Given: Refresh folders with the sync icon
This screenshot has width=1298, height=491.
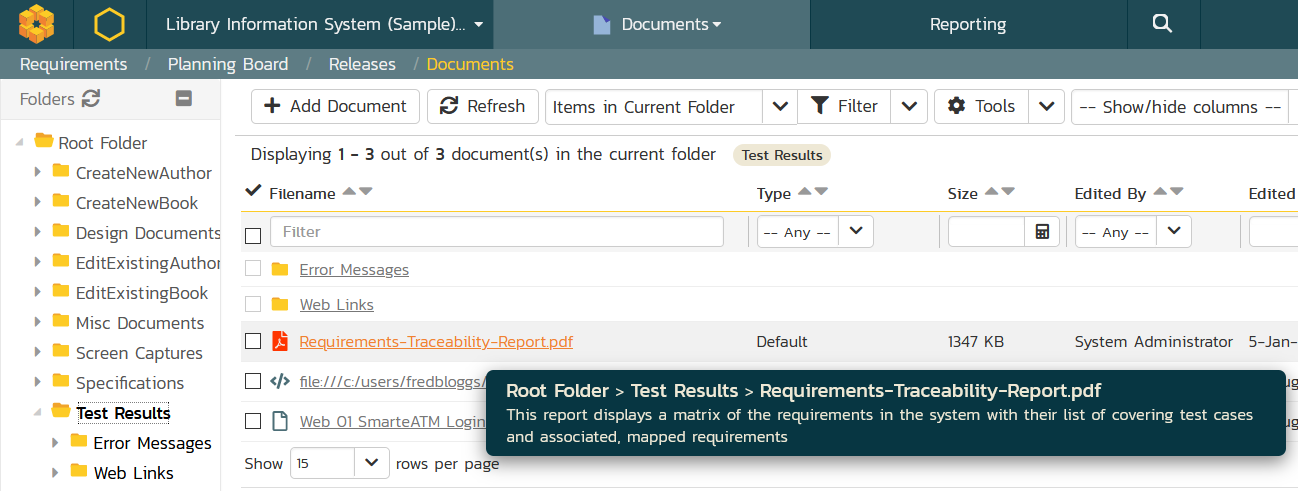Looking at the screenshot, I should 91,99.
